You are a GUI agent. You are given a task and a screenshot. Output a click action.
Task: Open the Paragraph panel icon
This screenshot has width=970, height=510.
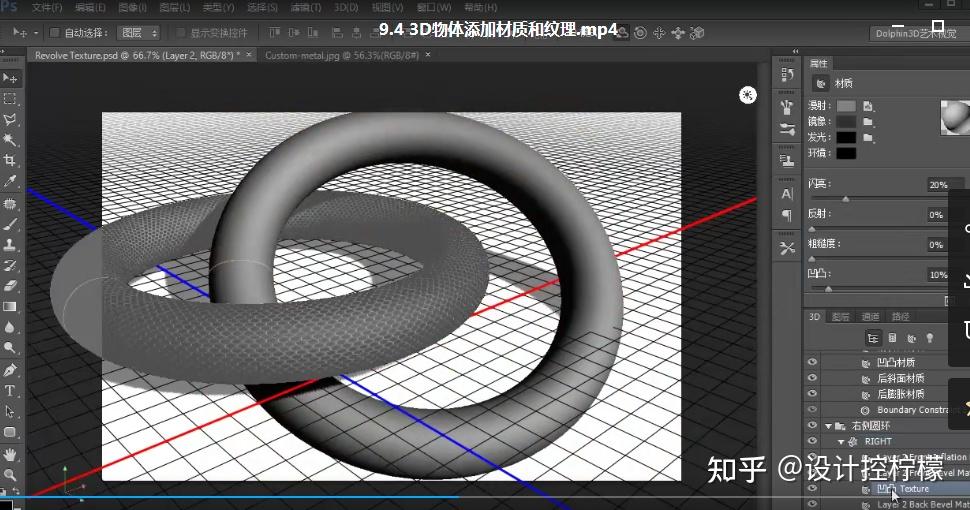click(787, 215)
